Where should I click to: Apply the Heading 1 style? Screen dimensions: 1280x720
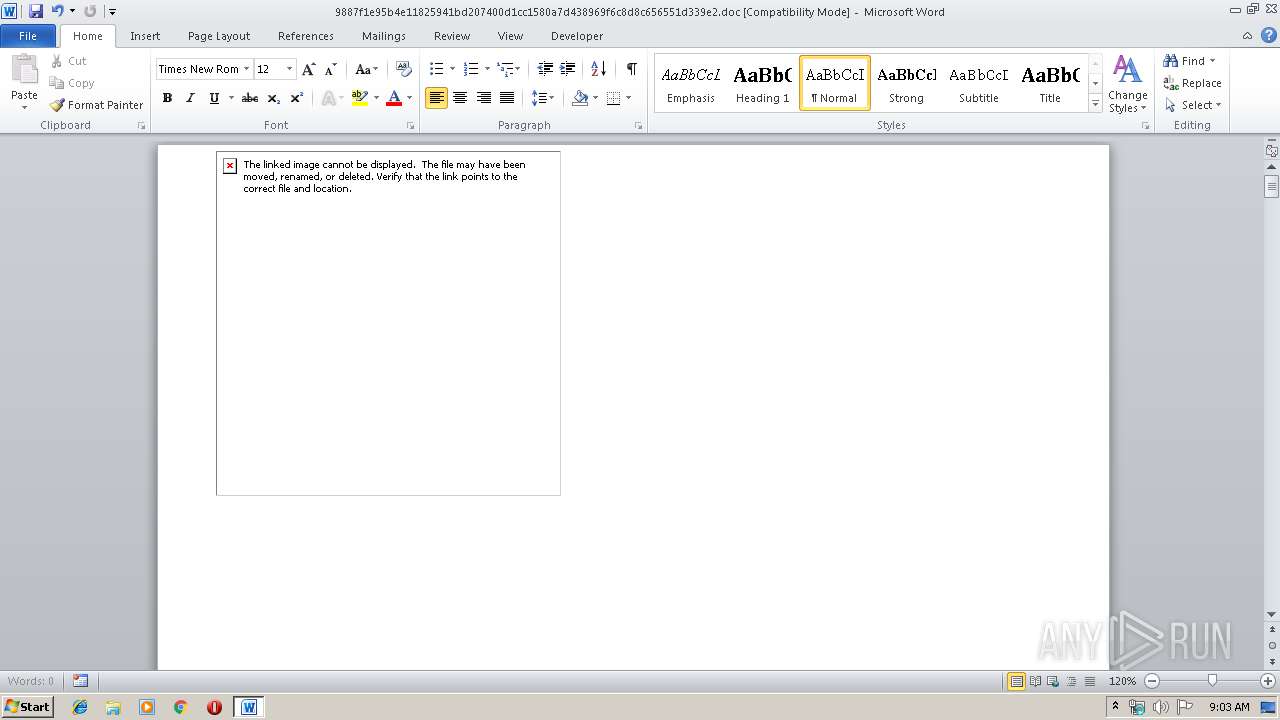tap(762, 83)
